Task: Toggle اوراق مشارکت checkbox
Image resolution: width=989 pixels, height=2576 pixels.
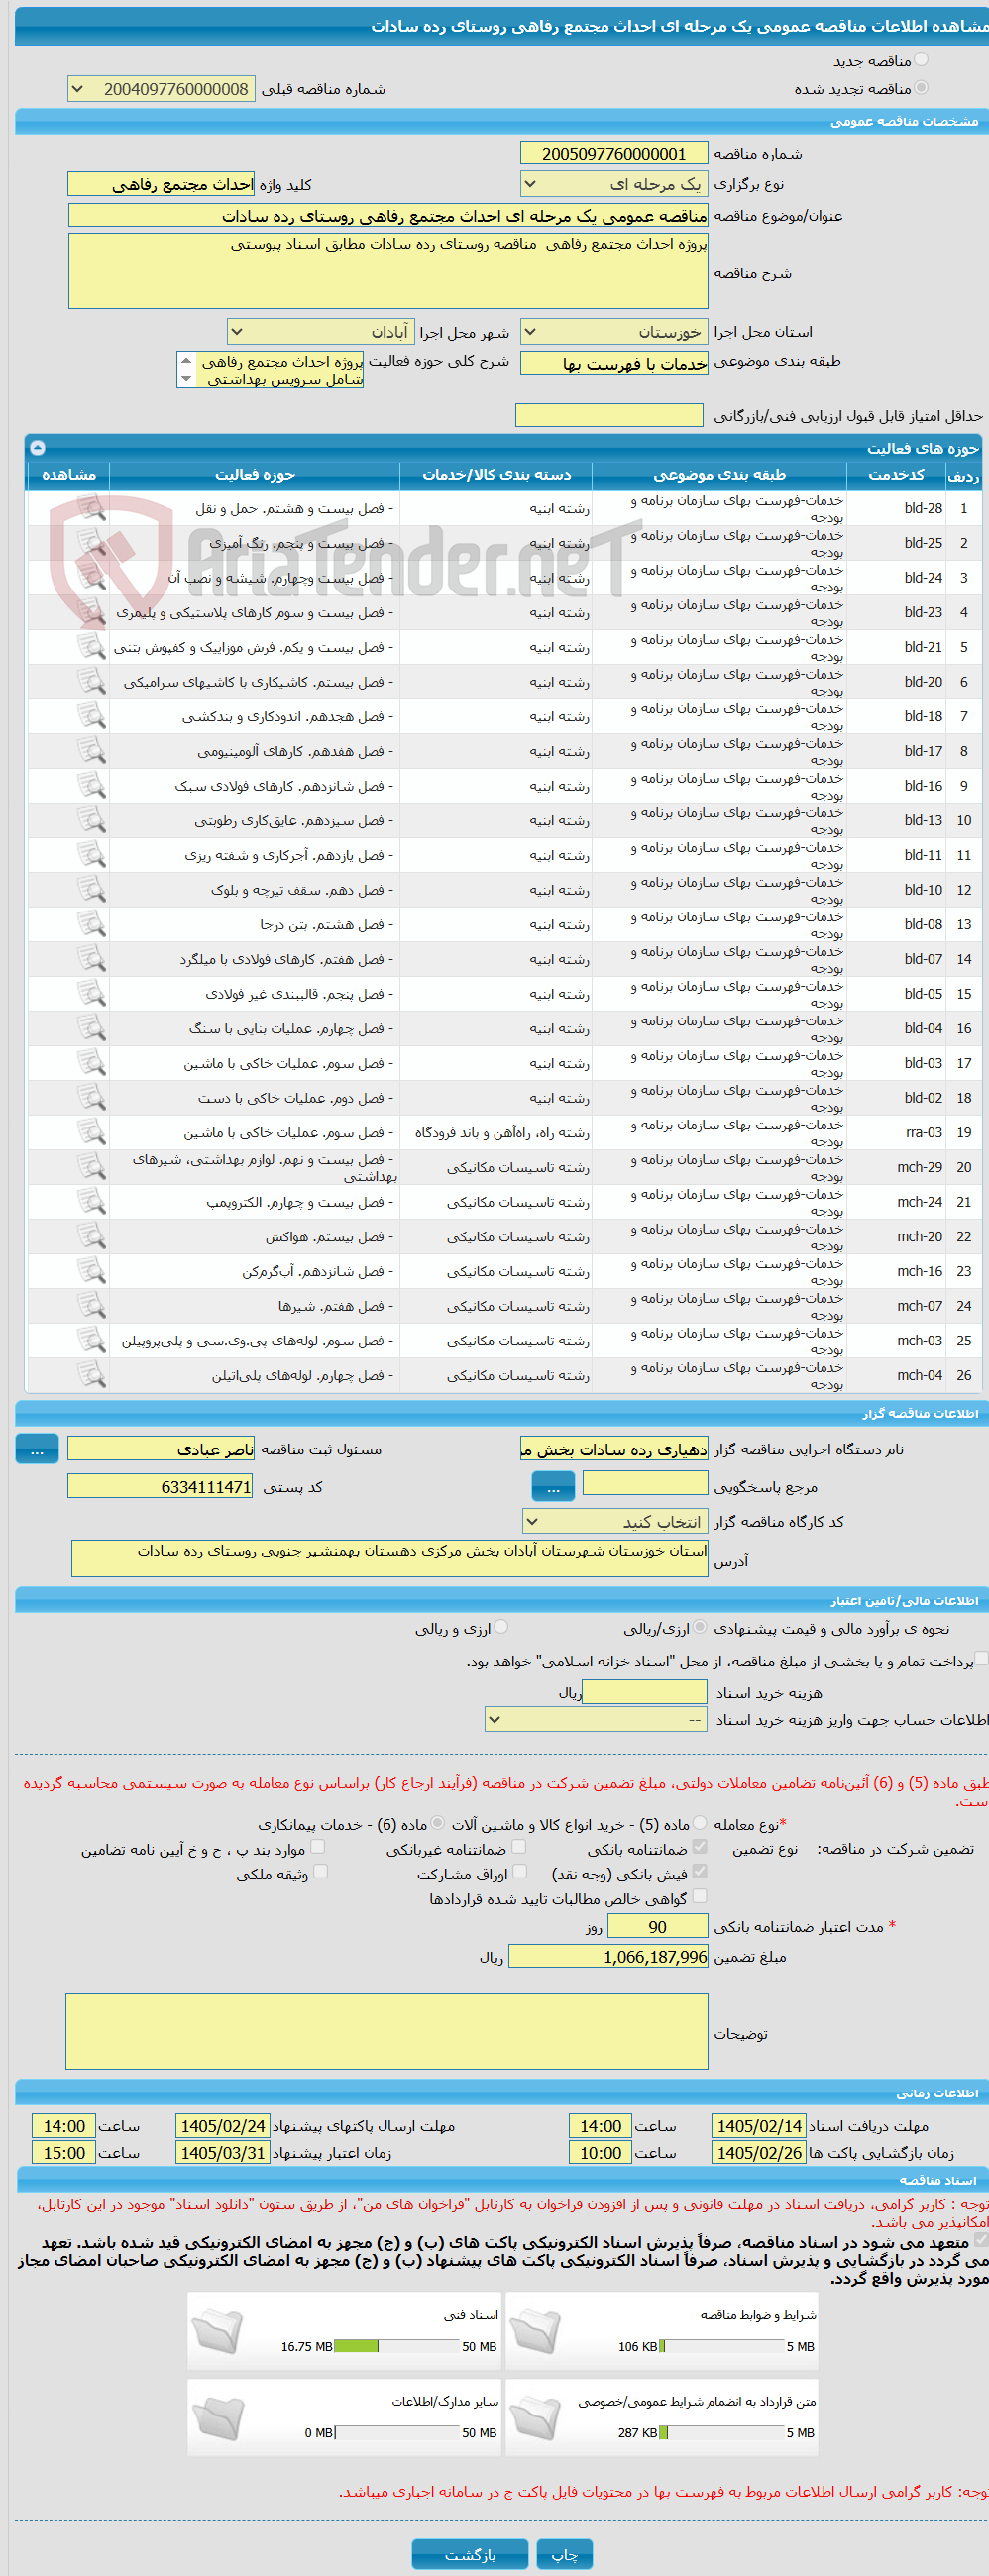Action: tap(518, 1871)
